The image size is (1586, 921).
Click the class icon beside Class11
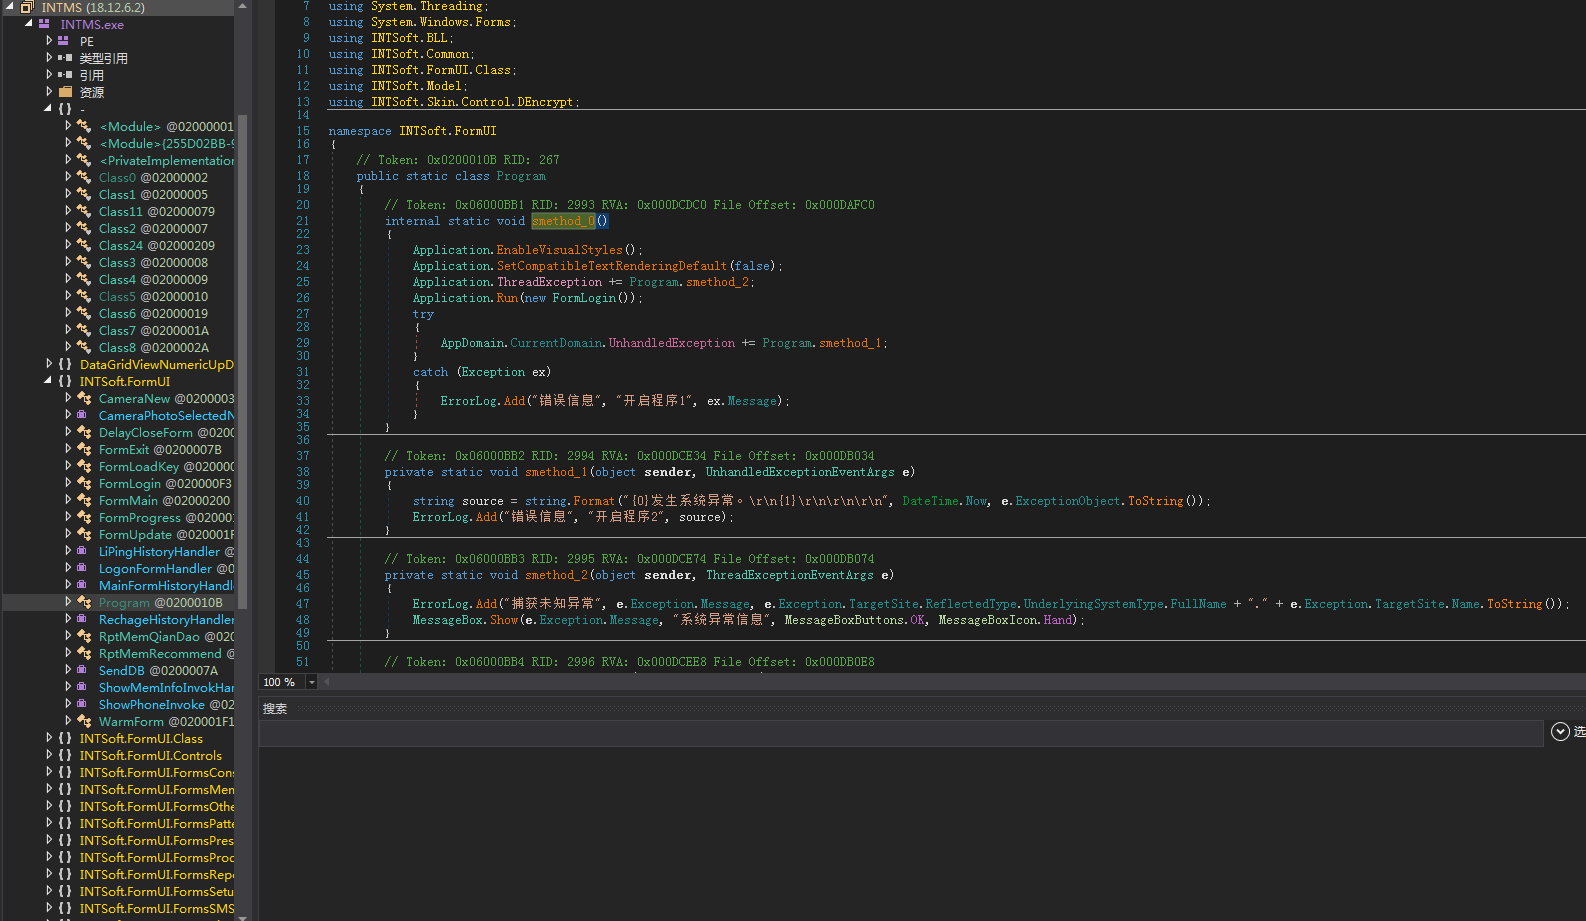[84, 211]
